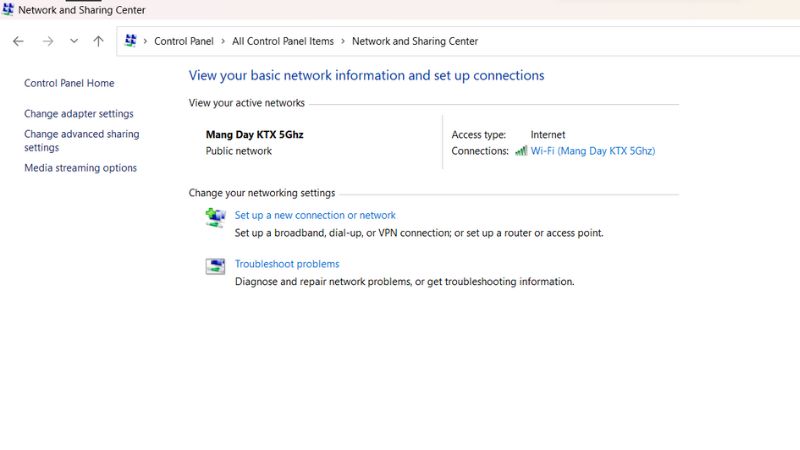Select the Control Panel breadcrumb
Viewport: 800px width, 450px height.
[x=184, y=41]
